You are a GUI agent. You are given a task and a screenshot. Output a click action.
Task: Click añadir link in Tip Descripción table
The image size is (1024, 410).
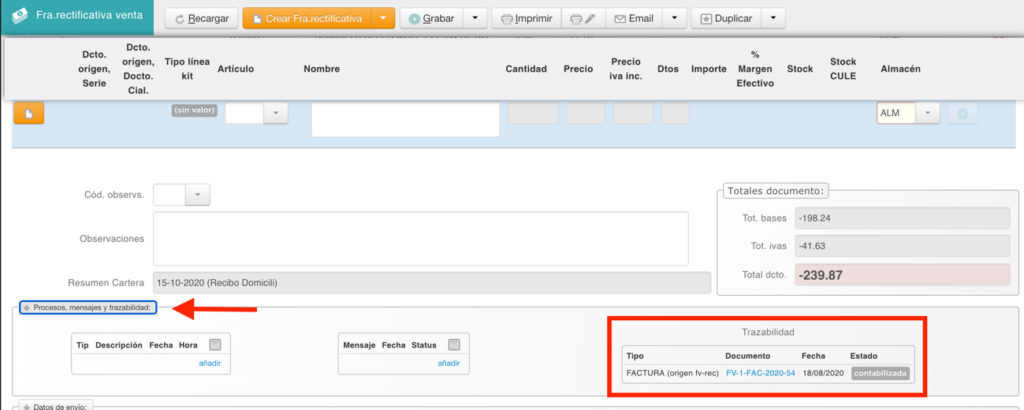(210, 364)
